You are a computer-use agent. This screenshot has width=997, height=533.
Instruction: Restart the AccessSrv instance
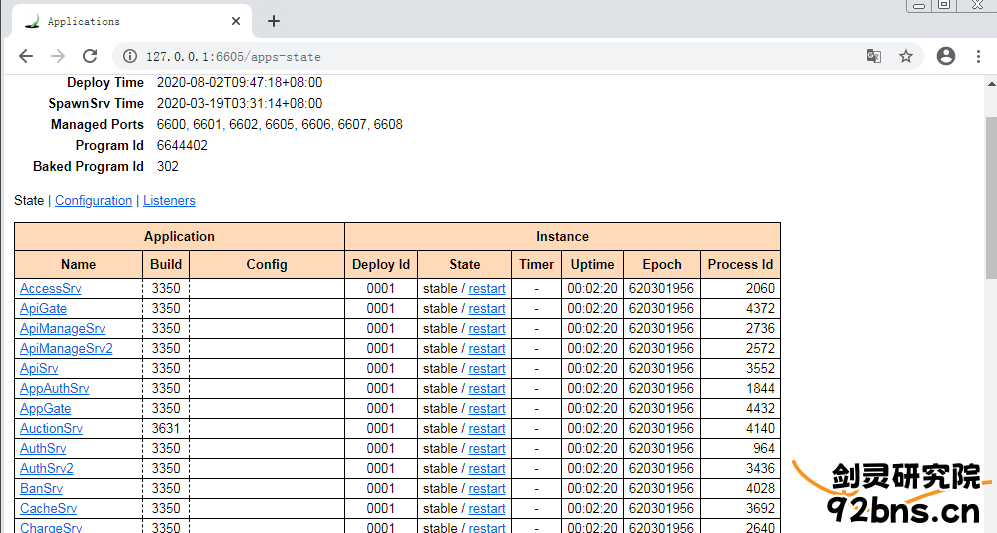(487, 288)
